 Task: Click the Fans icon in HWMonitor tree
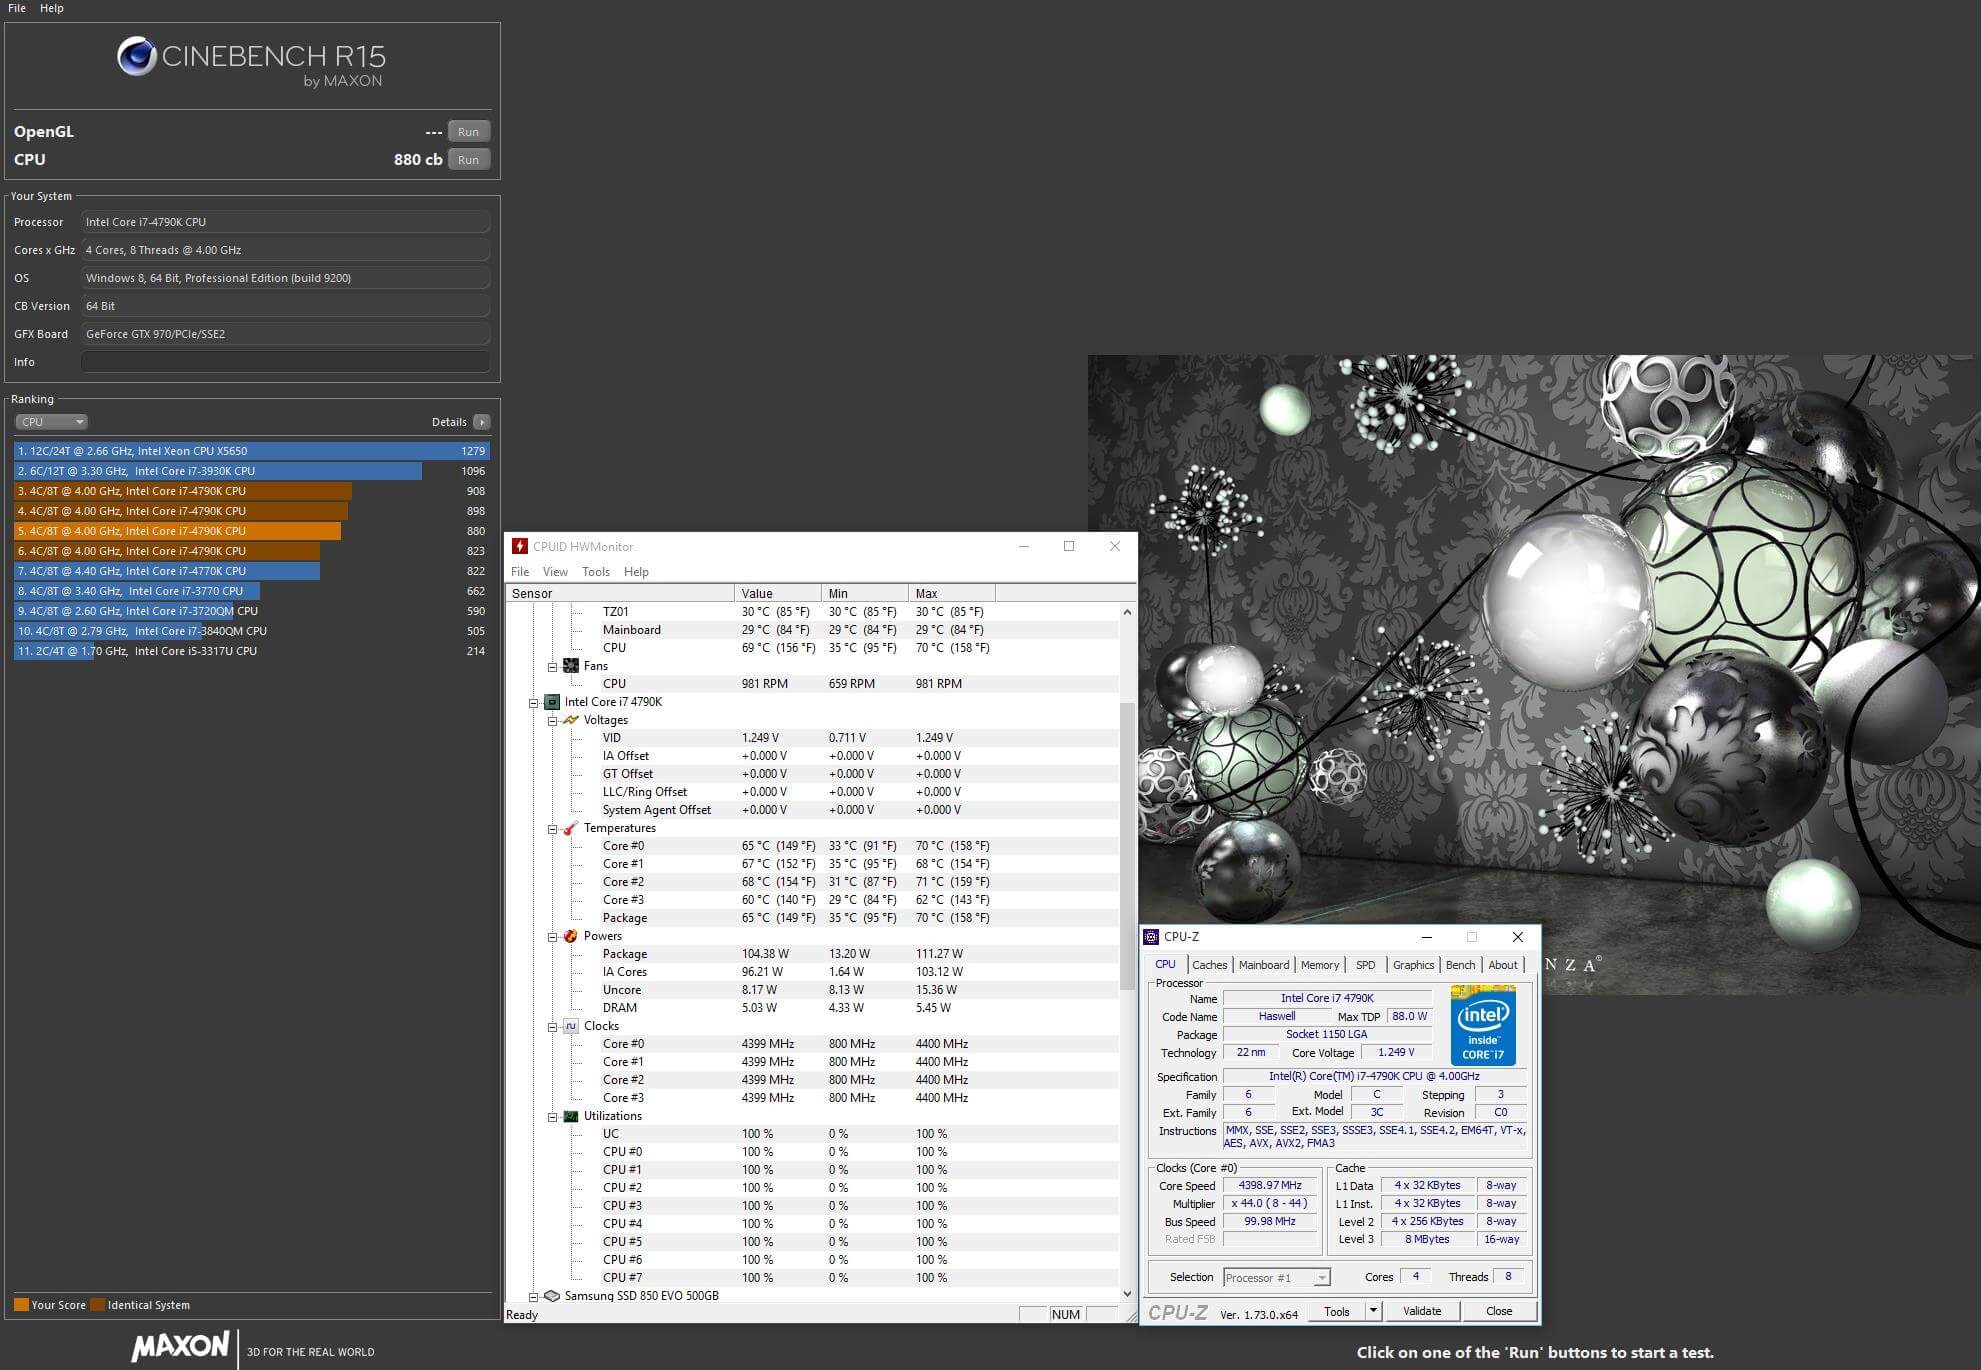pos(571,666)
